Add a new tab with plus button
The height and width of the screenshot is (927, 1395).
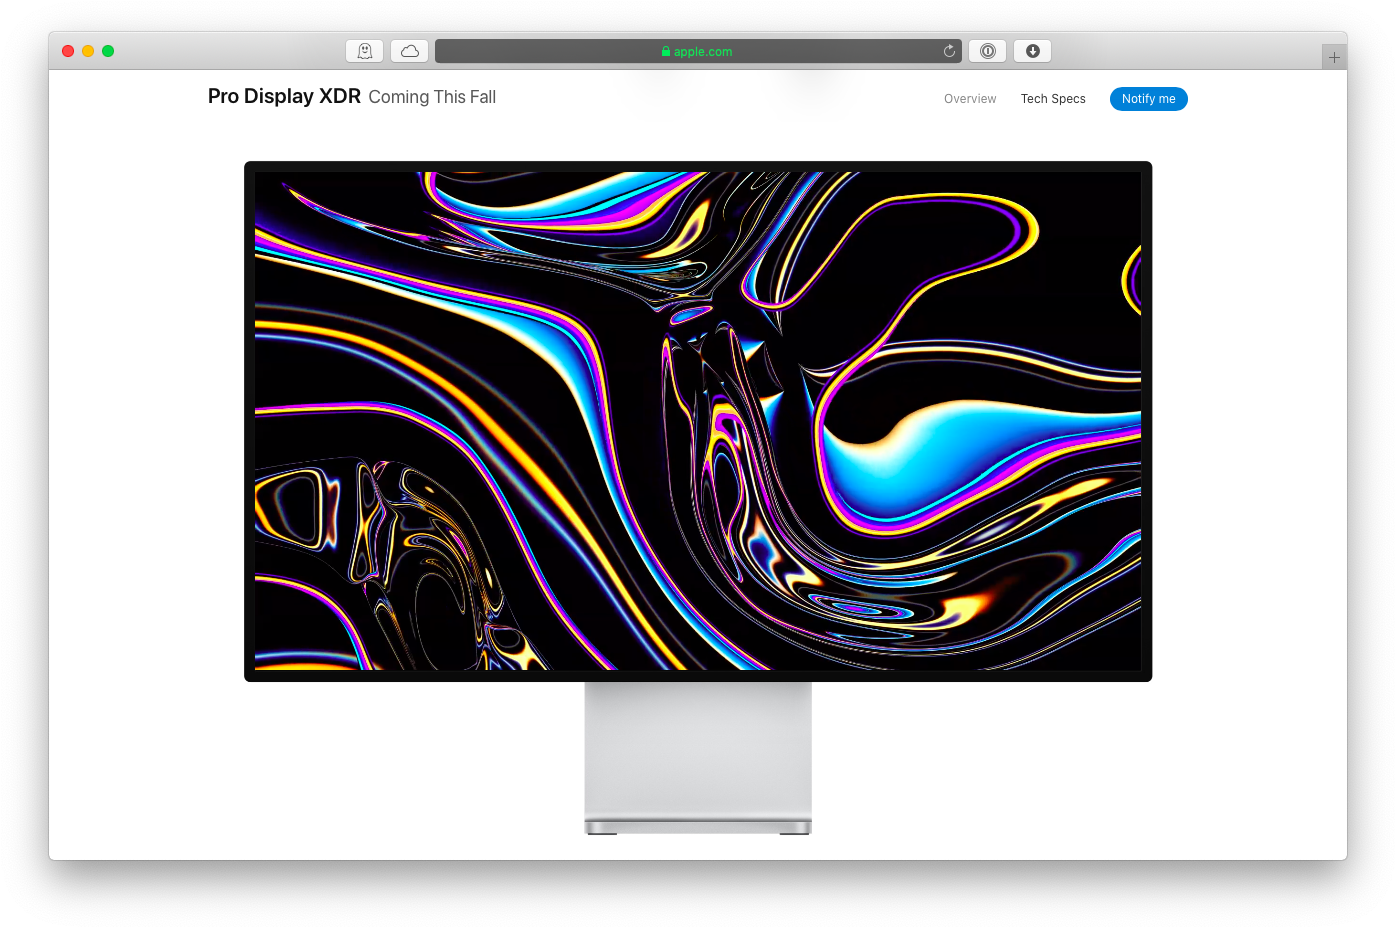click(1334, 57)
